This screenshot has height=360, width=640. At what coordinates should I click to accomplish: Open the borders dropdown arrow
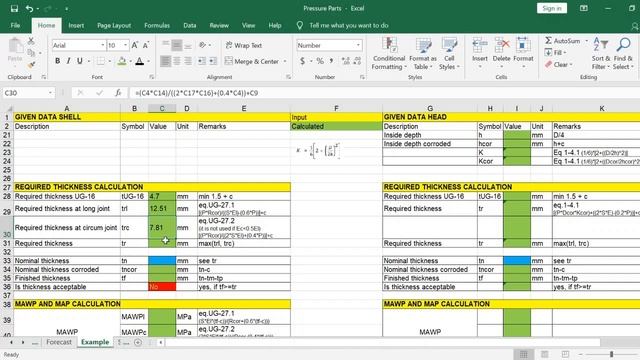pos(109,61)
